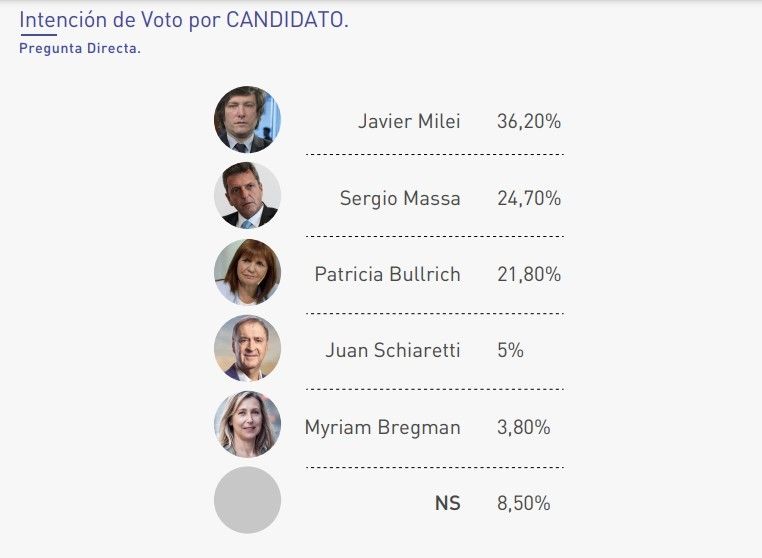Select the Javier Milei name text
Screen dimensions: 762x558
tap(409, 122)
